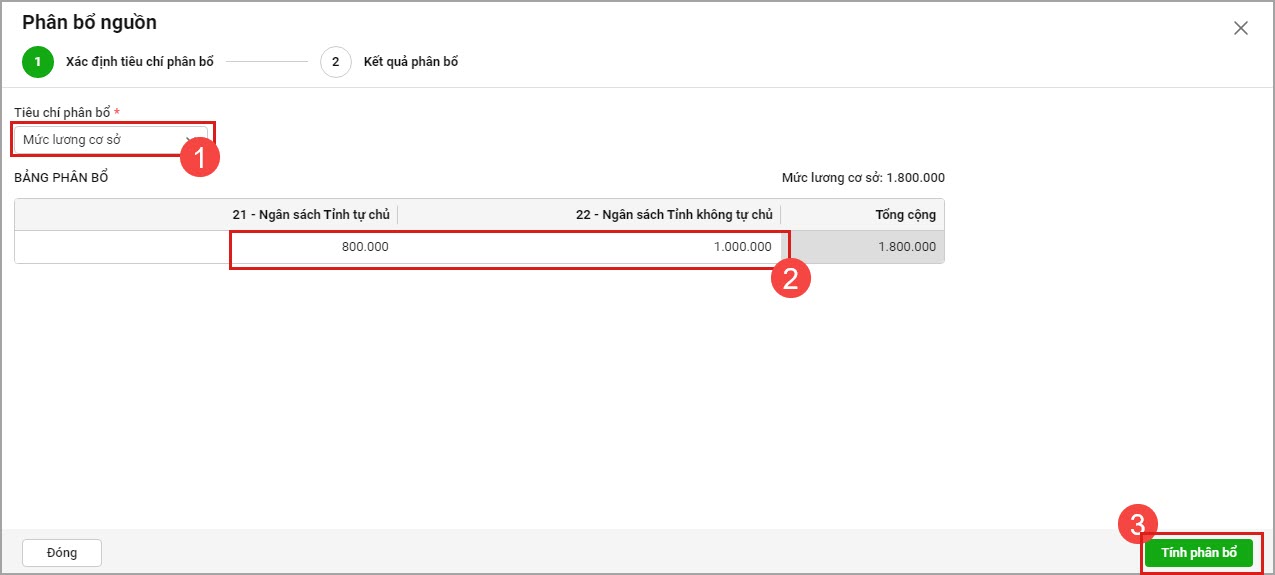
Task: Click red annotation badge number 3
Action: 1137,522
